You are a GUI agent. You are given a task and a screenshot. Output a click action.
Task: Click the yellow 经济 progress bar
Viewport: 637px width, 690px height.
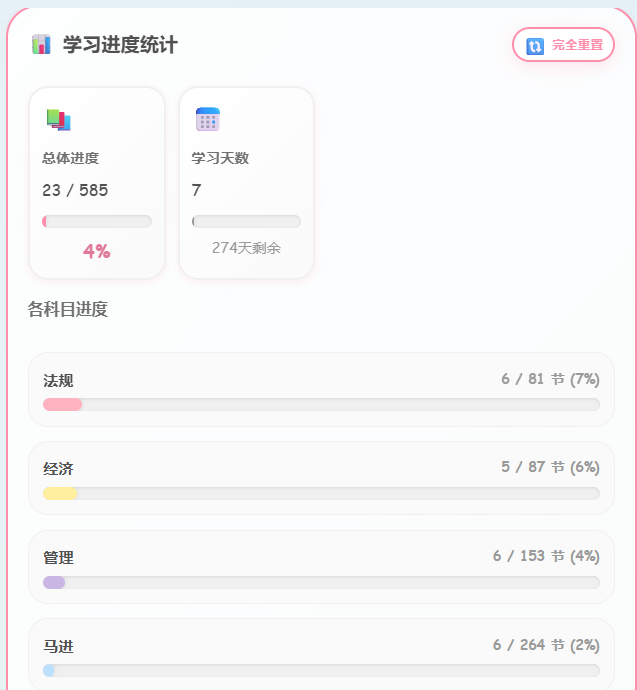(x=321, y=493)
